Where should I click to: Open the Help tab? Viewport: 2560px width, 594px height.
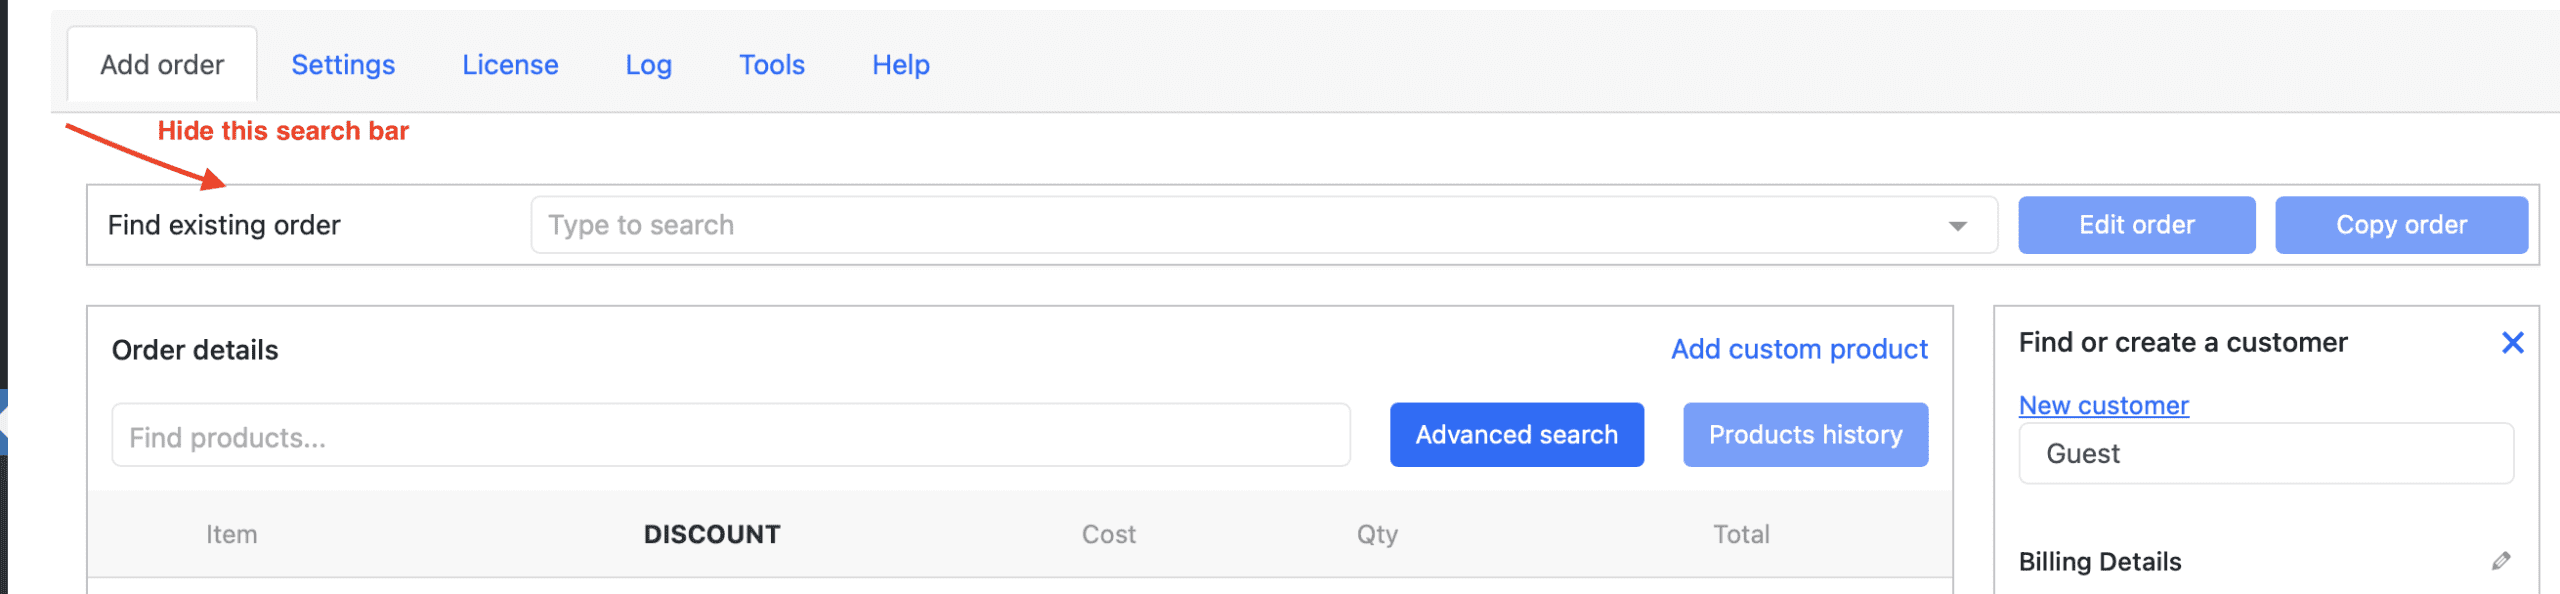899,64
